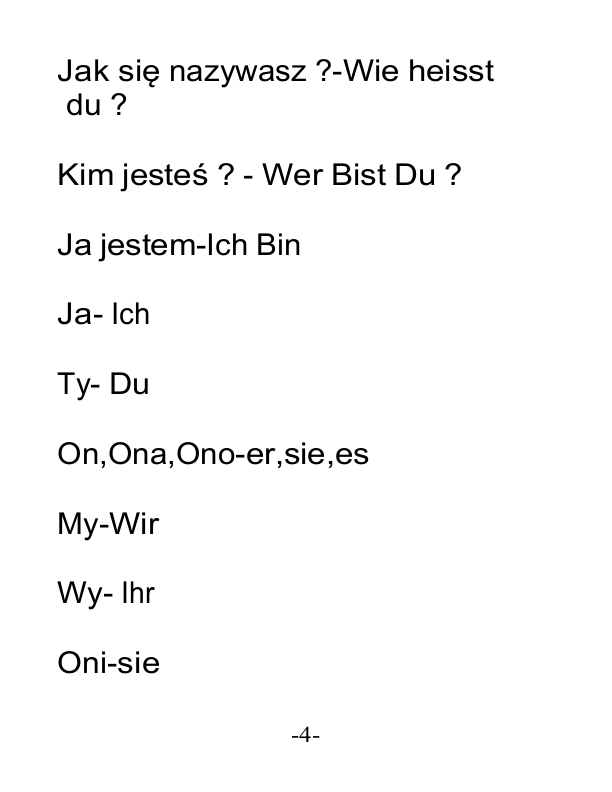Screen dimensions: 612x792
Task: Click the line 'Jak się nazywasz ?-Wie heisst'
Action: [x=276, y=71]
